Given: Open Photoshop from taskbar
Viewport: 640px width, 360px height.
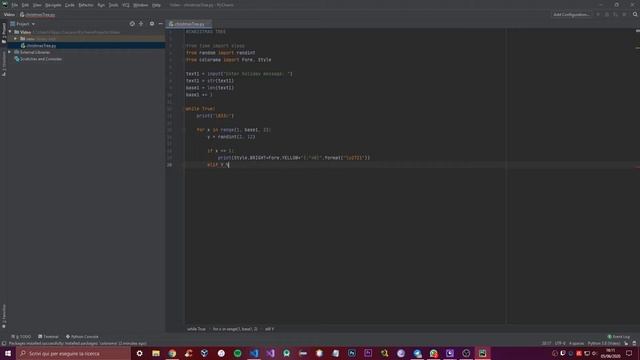Looking at the screenshot, I should [352, 353].
